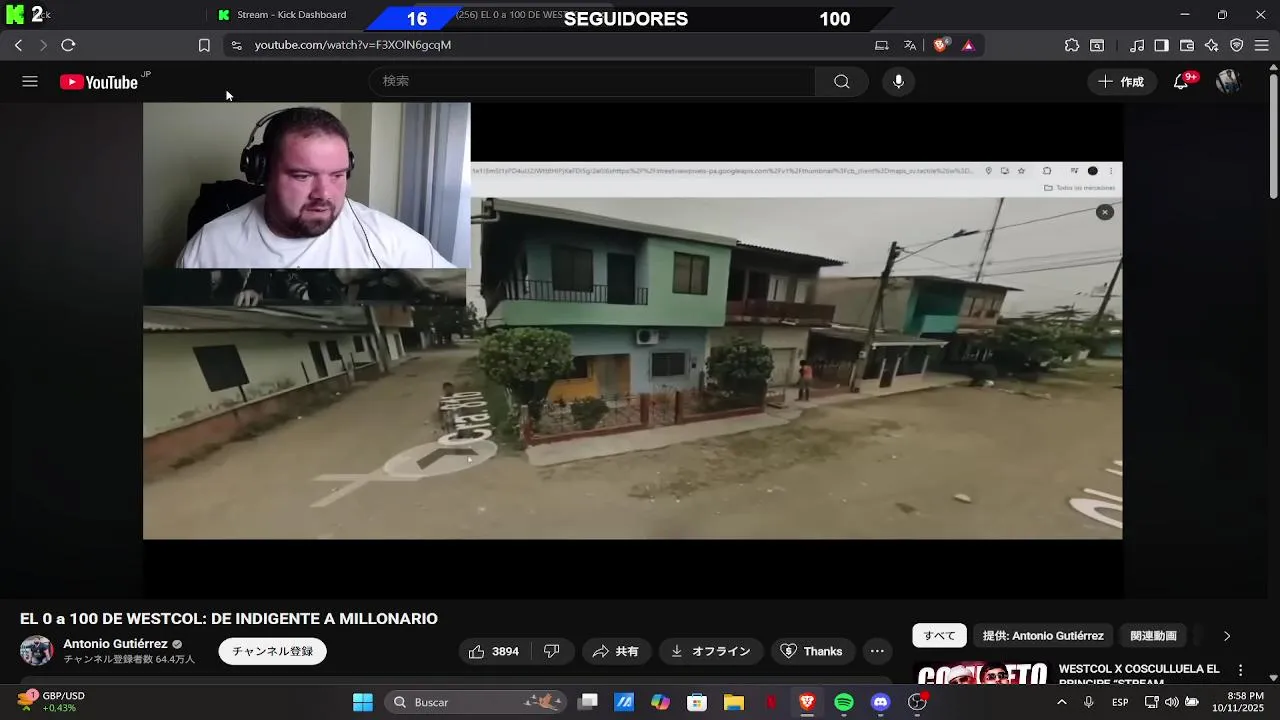Image resolution: width=1280 pixels, height=720 pixels.
Task: Go back in the browser
Action: click(18, 45)
